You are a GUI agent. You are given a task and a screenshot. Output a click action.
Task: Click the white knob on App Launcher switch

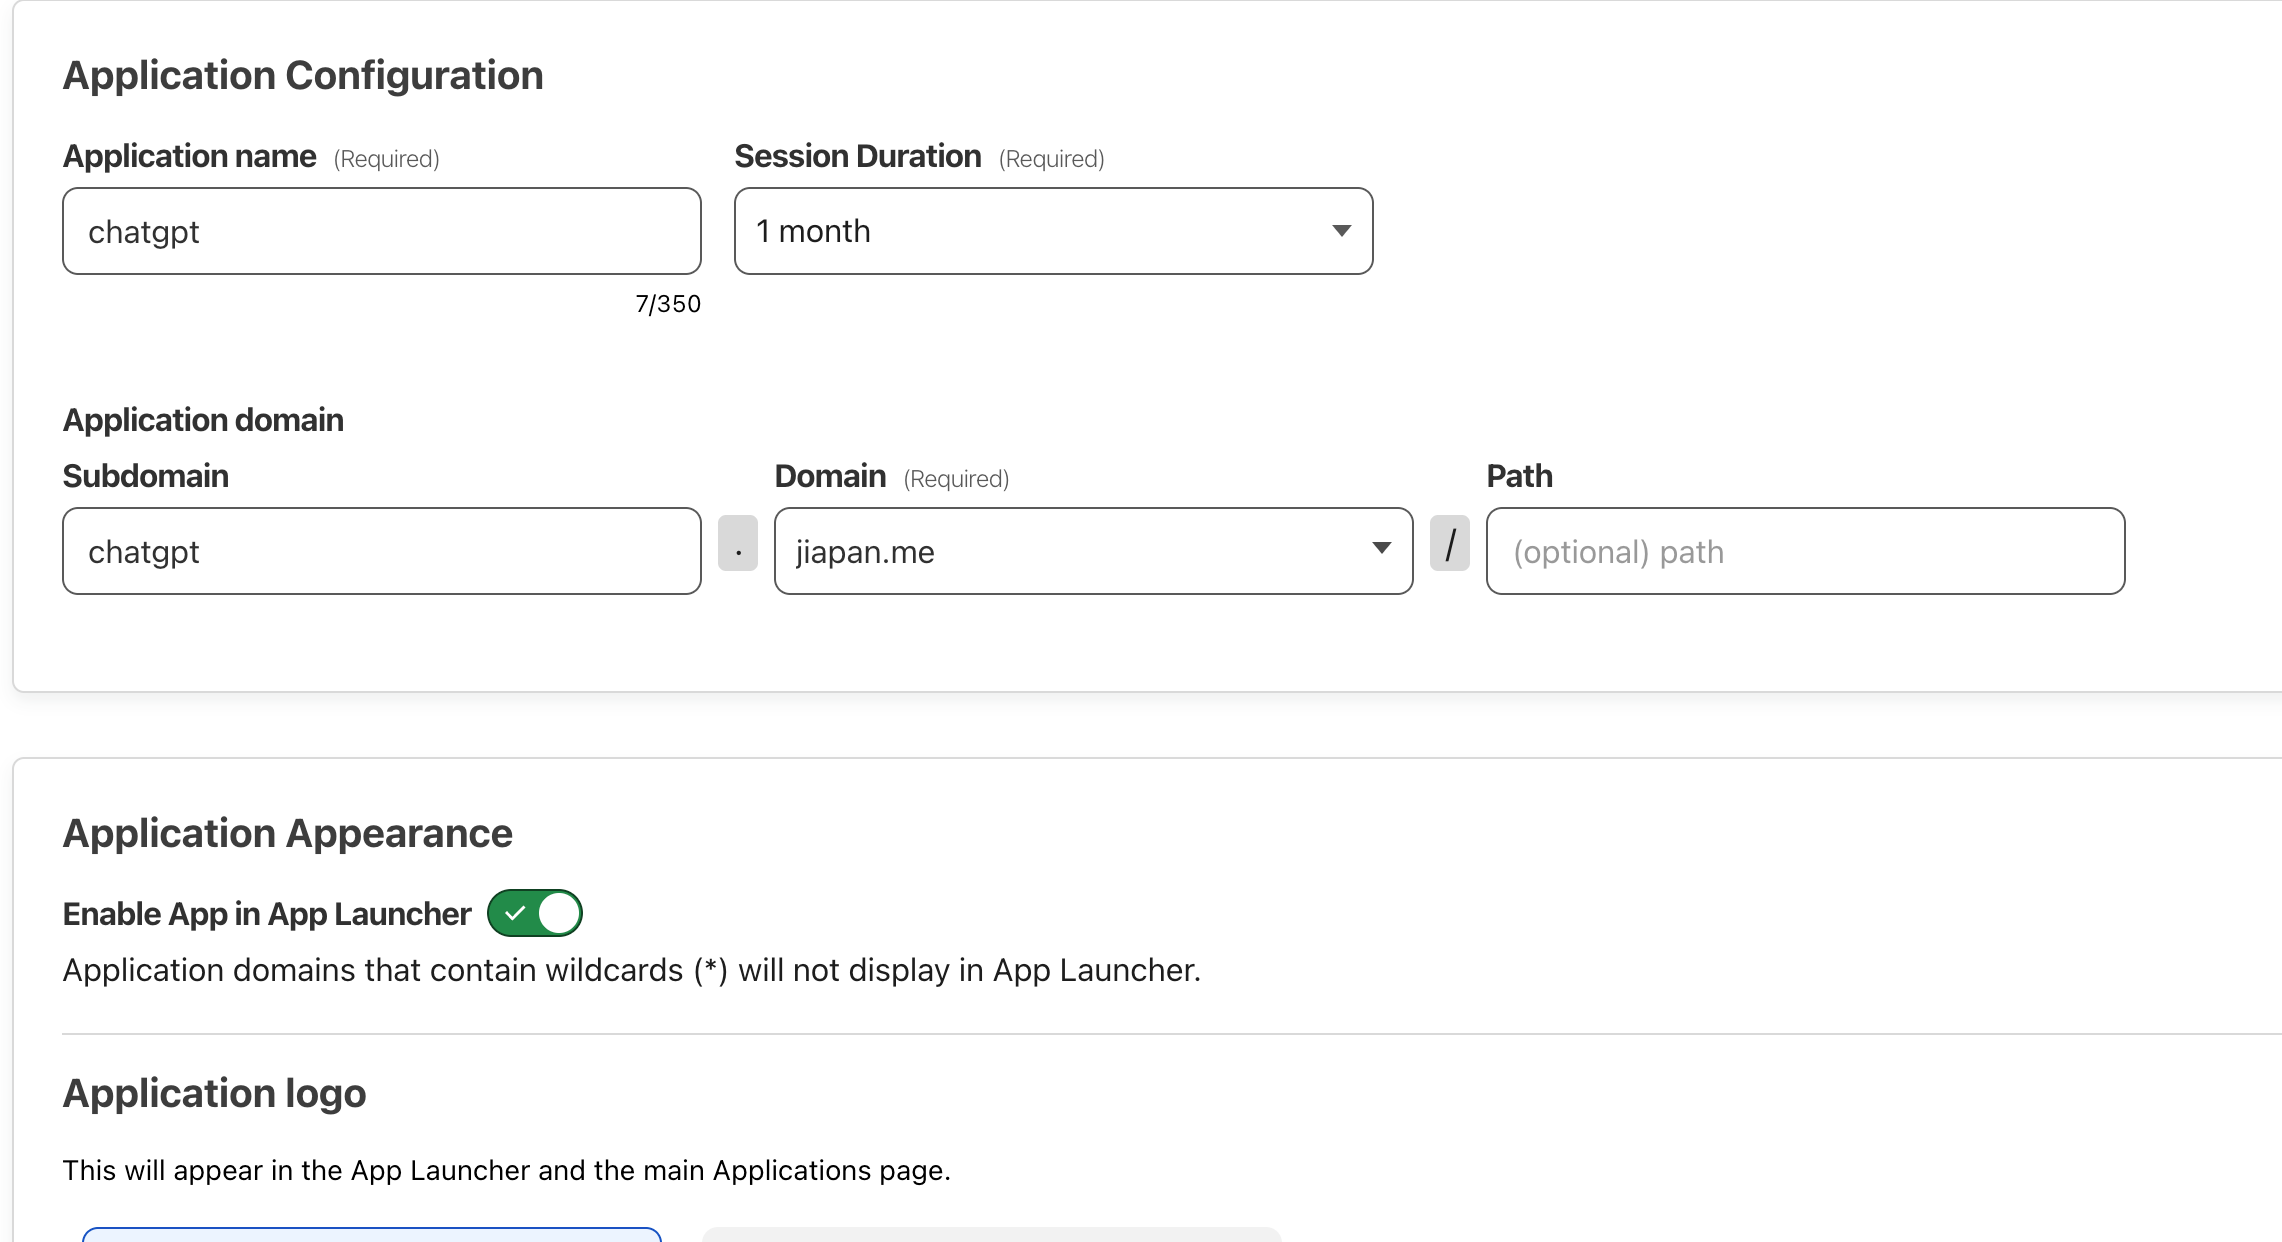point(558,913)
